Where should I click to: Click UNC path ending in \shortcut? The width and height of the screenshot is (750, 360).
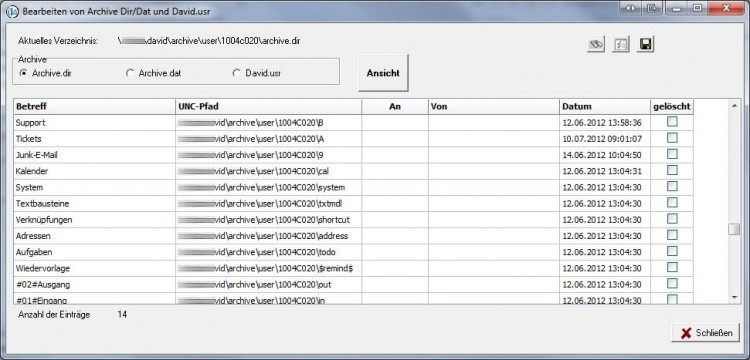click(264, 220)
